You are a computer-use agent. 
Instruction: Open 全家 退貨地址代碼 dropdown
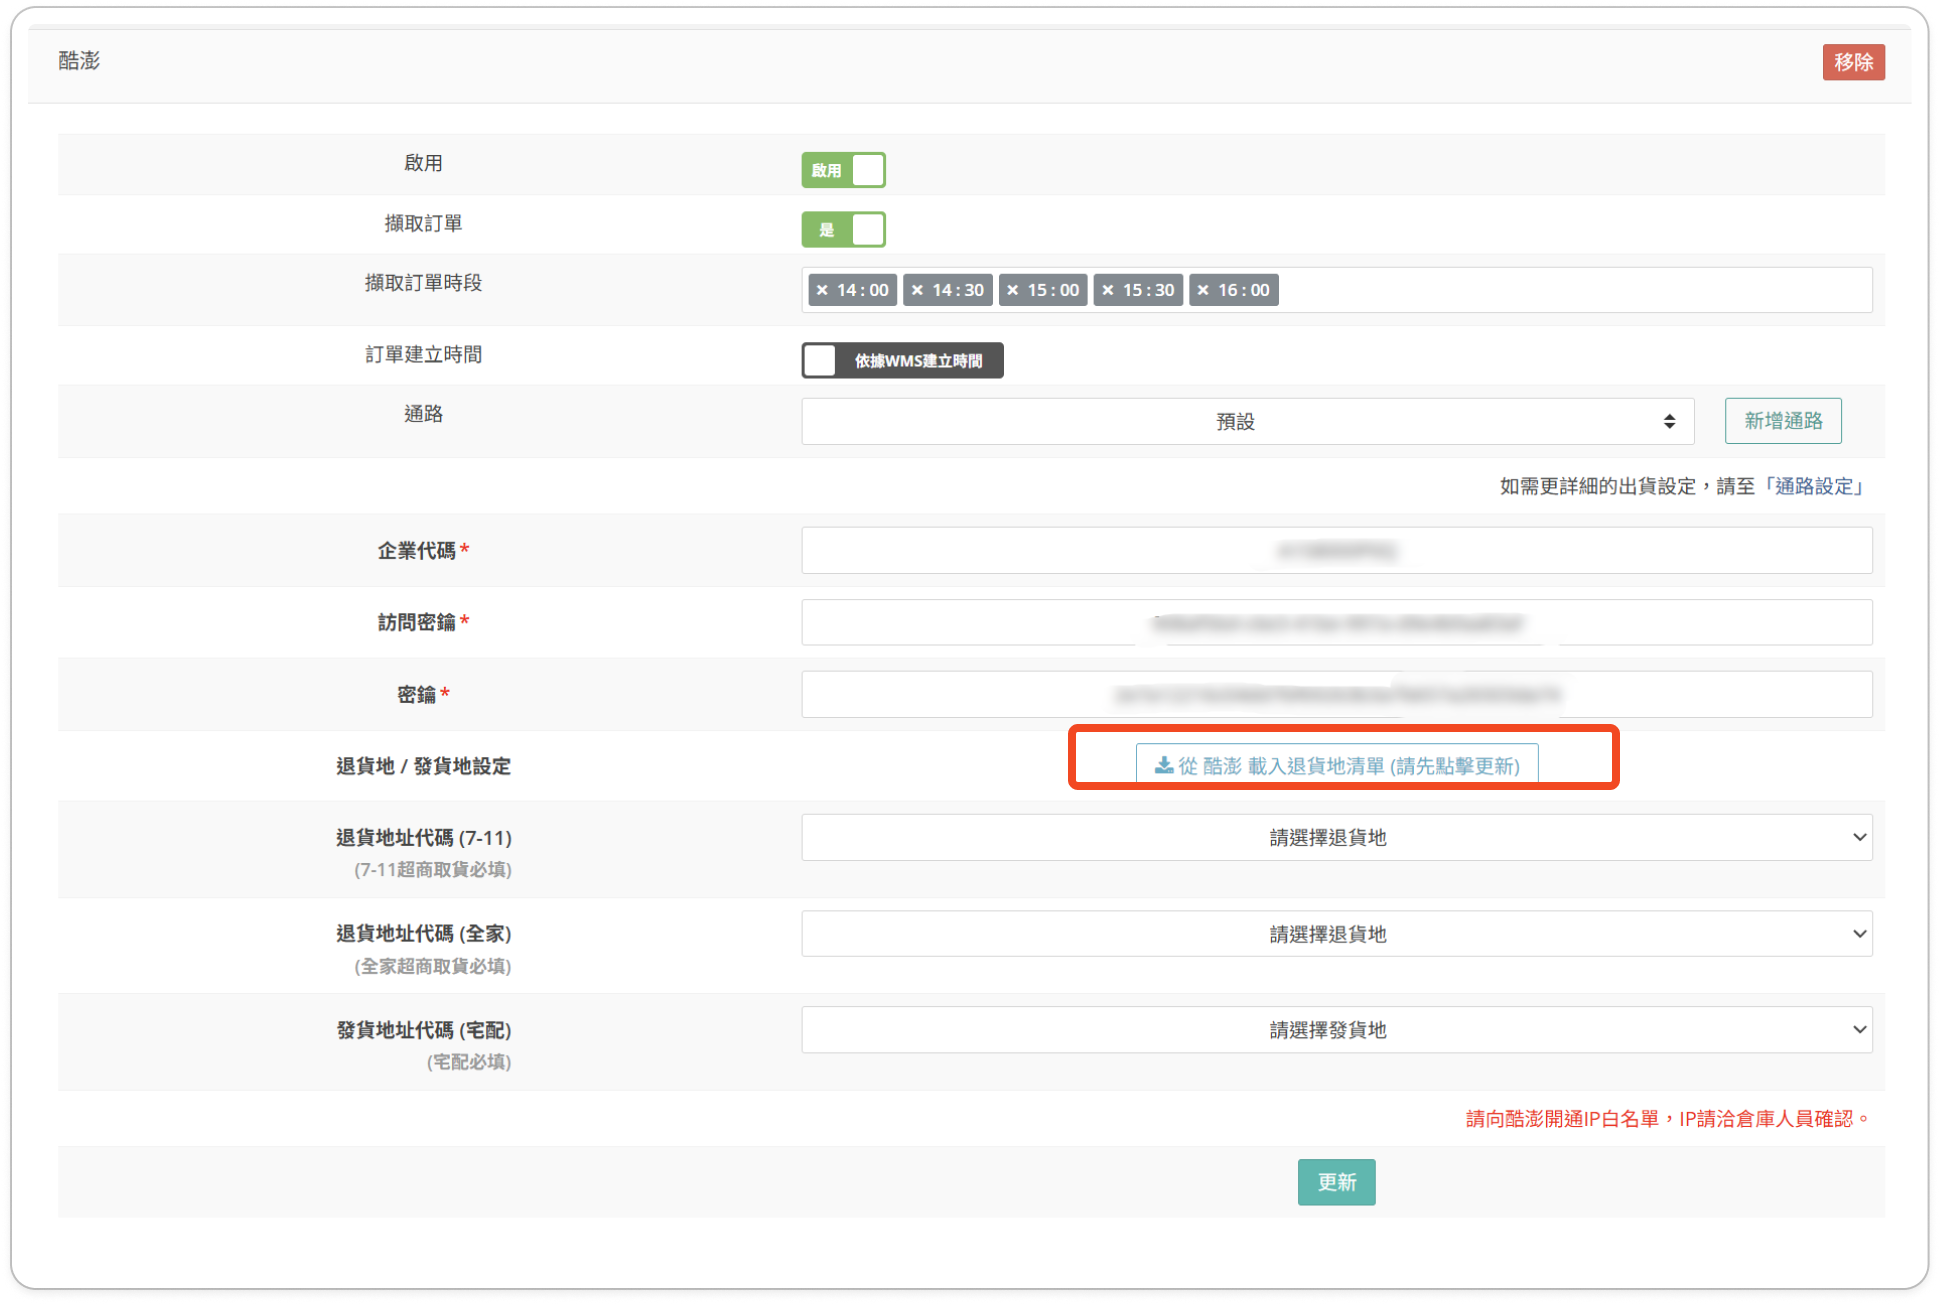1336,934
